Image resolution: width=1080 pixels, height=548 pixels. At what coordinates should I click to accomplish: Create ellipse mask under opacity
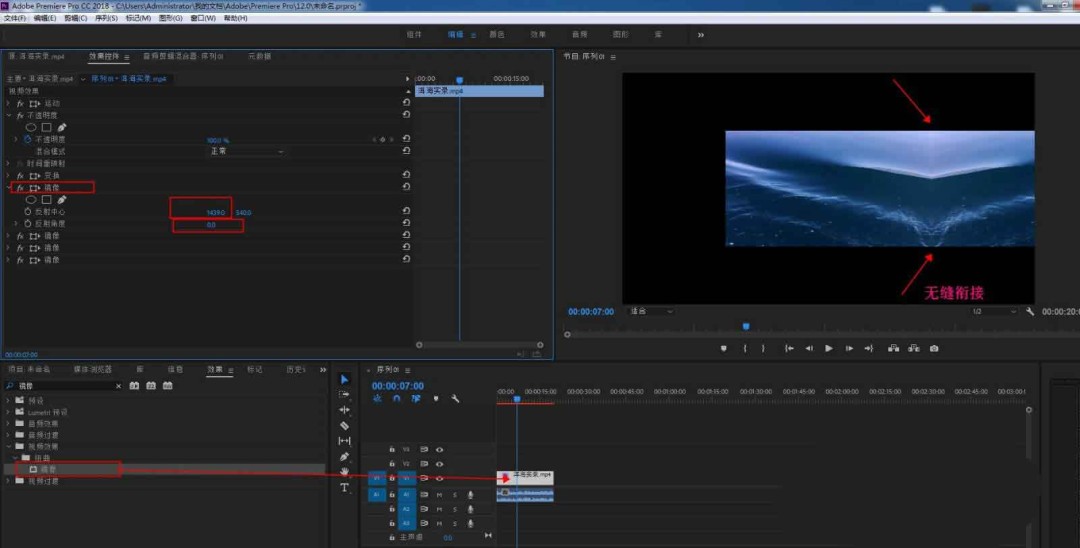coord(31,127)
